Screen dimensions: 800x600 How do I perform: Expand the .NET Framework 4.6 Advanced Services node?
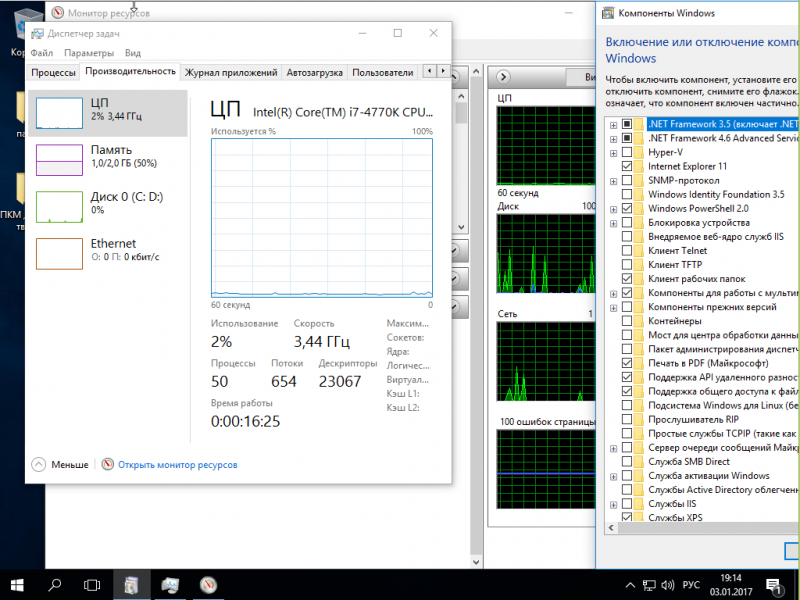[613, 138]
